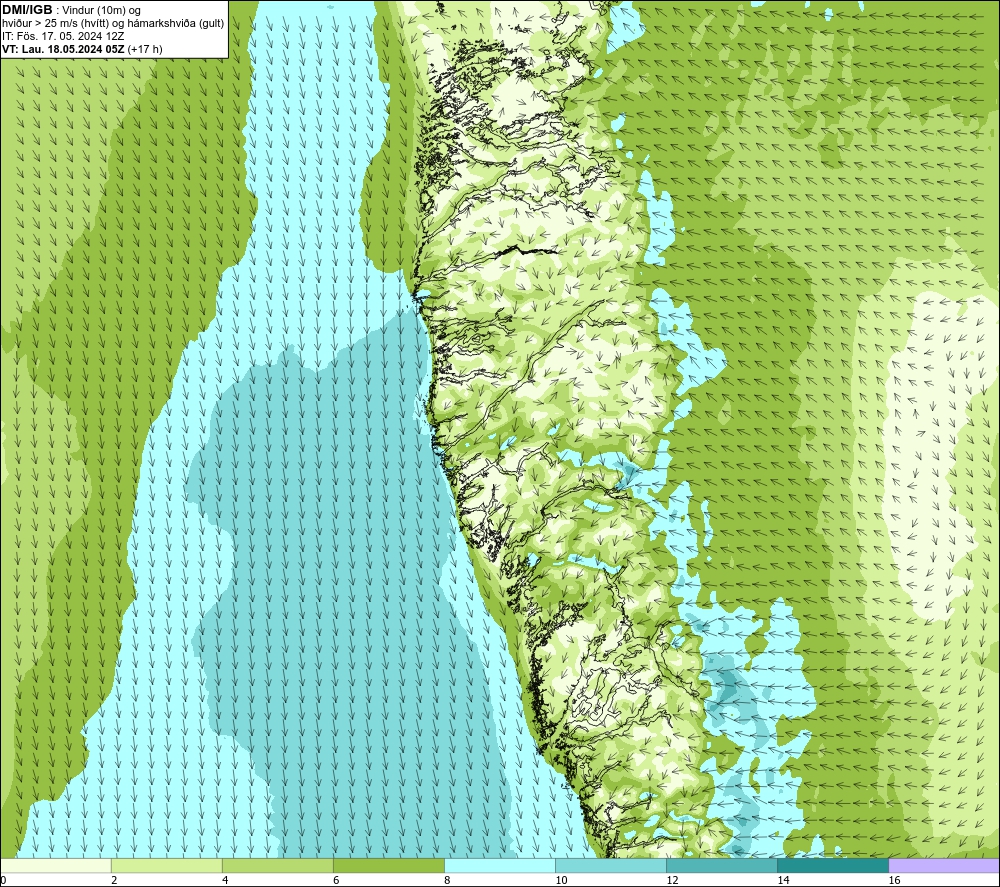Click the legend scale label '2'
1000x887 pixels.
point(114,880)
